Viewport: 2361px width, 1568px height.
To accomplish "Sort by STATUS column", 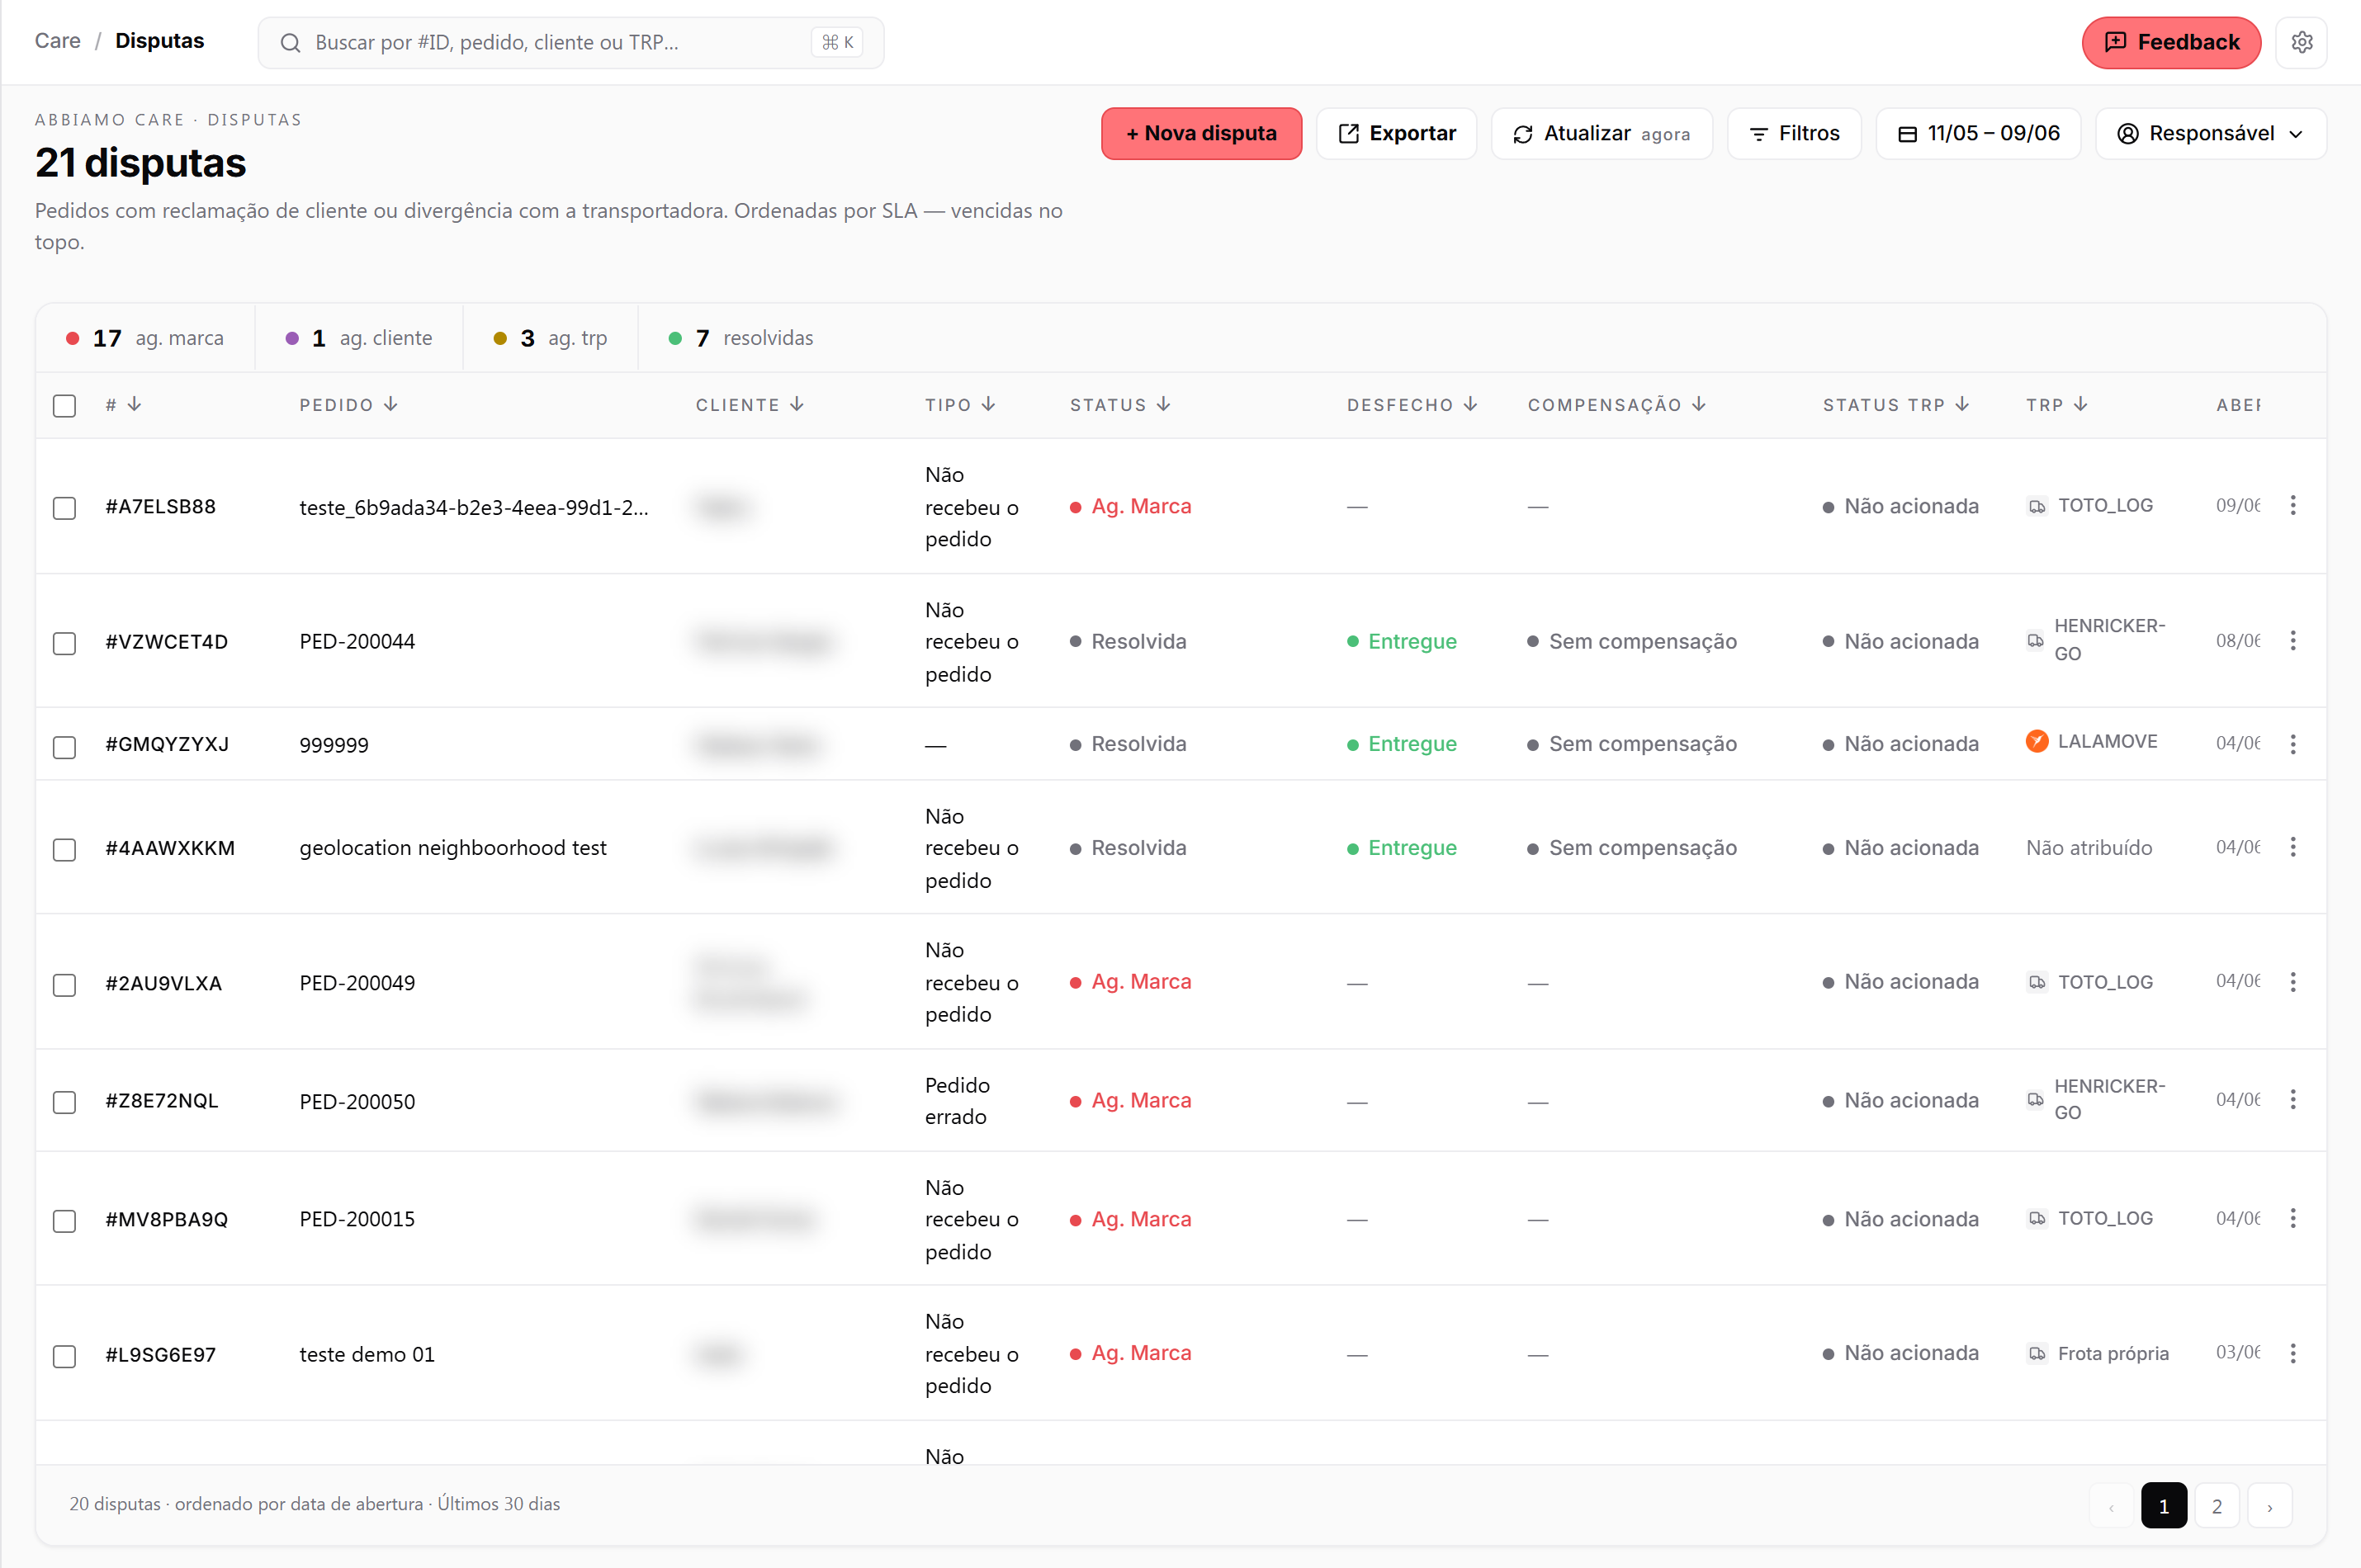I will [1120, 404].
